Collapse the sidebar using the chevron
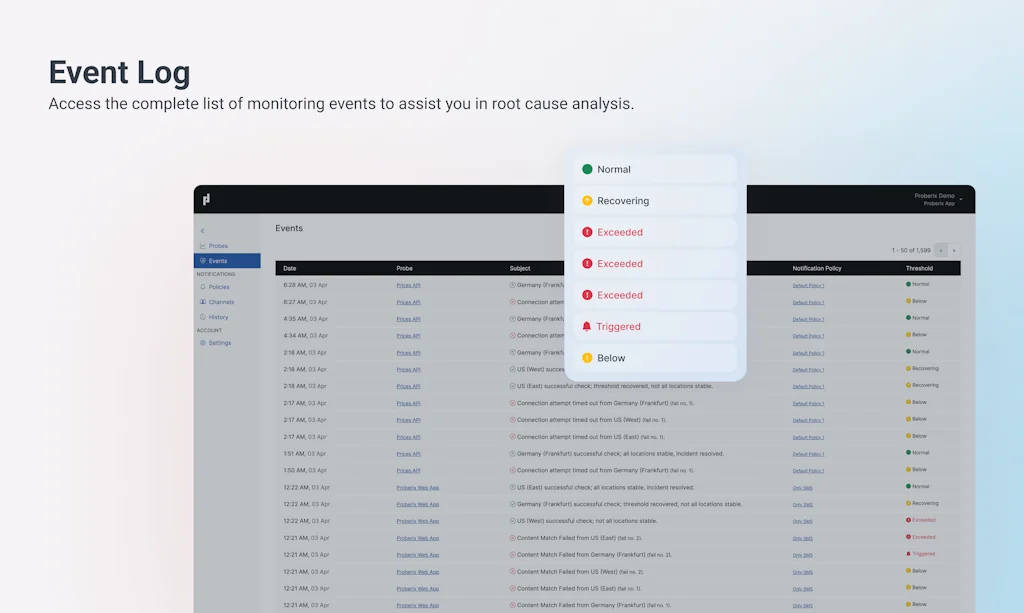This screenshot has height=613, width=1024. coord(202,230)
